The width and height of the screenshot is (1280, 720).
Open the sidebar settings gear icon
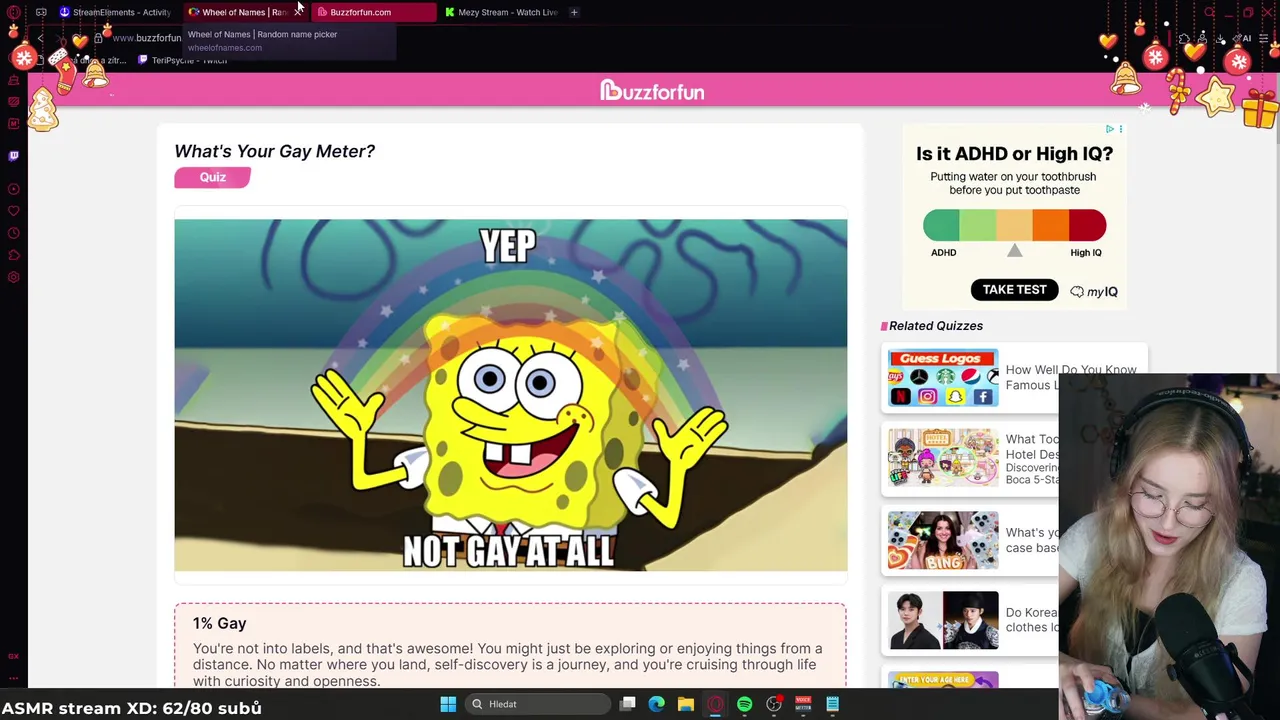tap(14, 277)
